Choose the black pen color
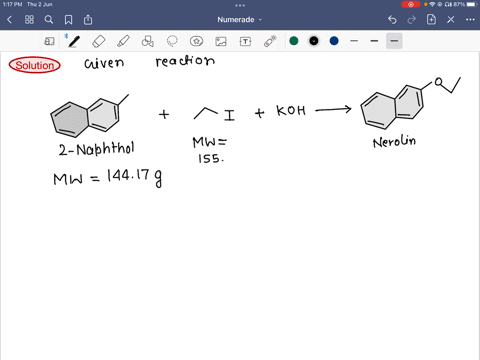The image size is (480, 360). tap(314, 41)
